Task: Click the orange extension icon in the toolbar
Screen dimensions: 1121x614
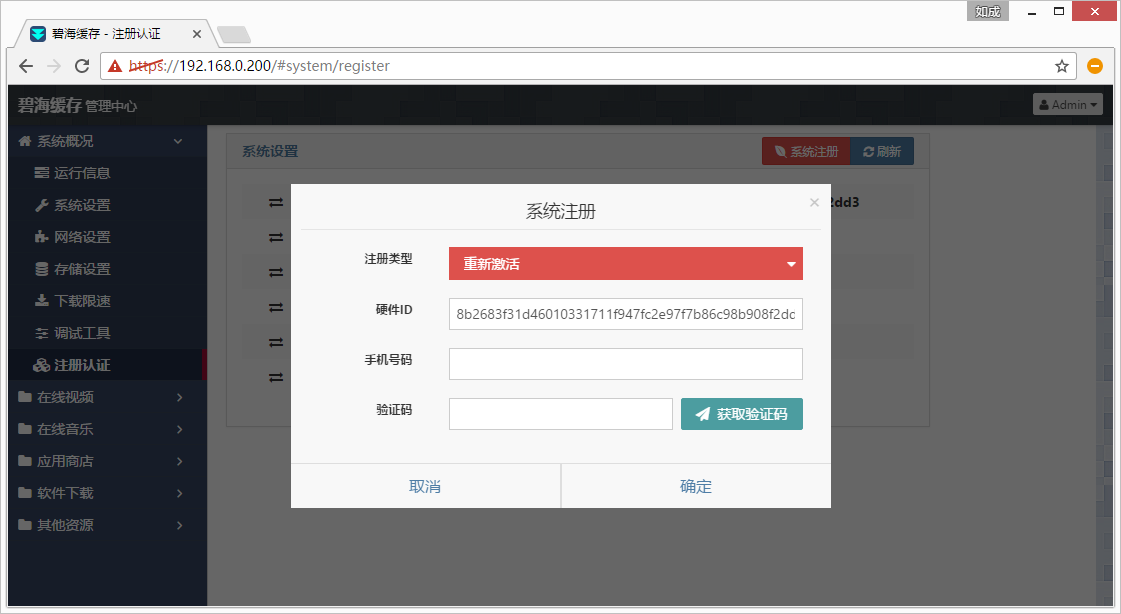Action: [1095, 66]
